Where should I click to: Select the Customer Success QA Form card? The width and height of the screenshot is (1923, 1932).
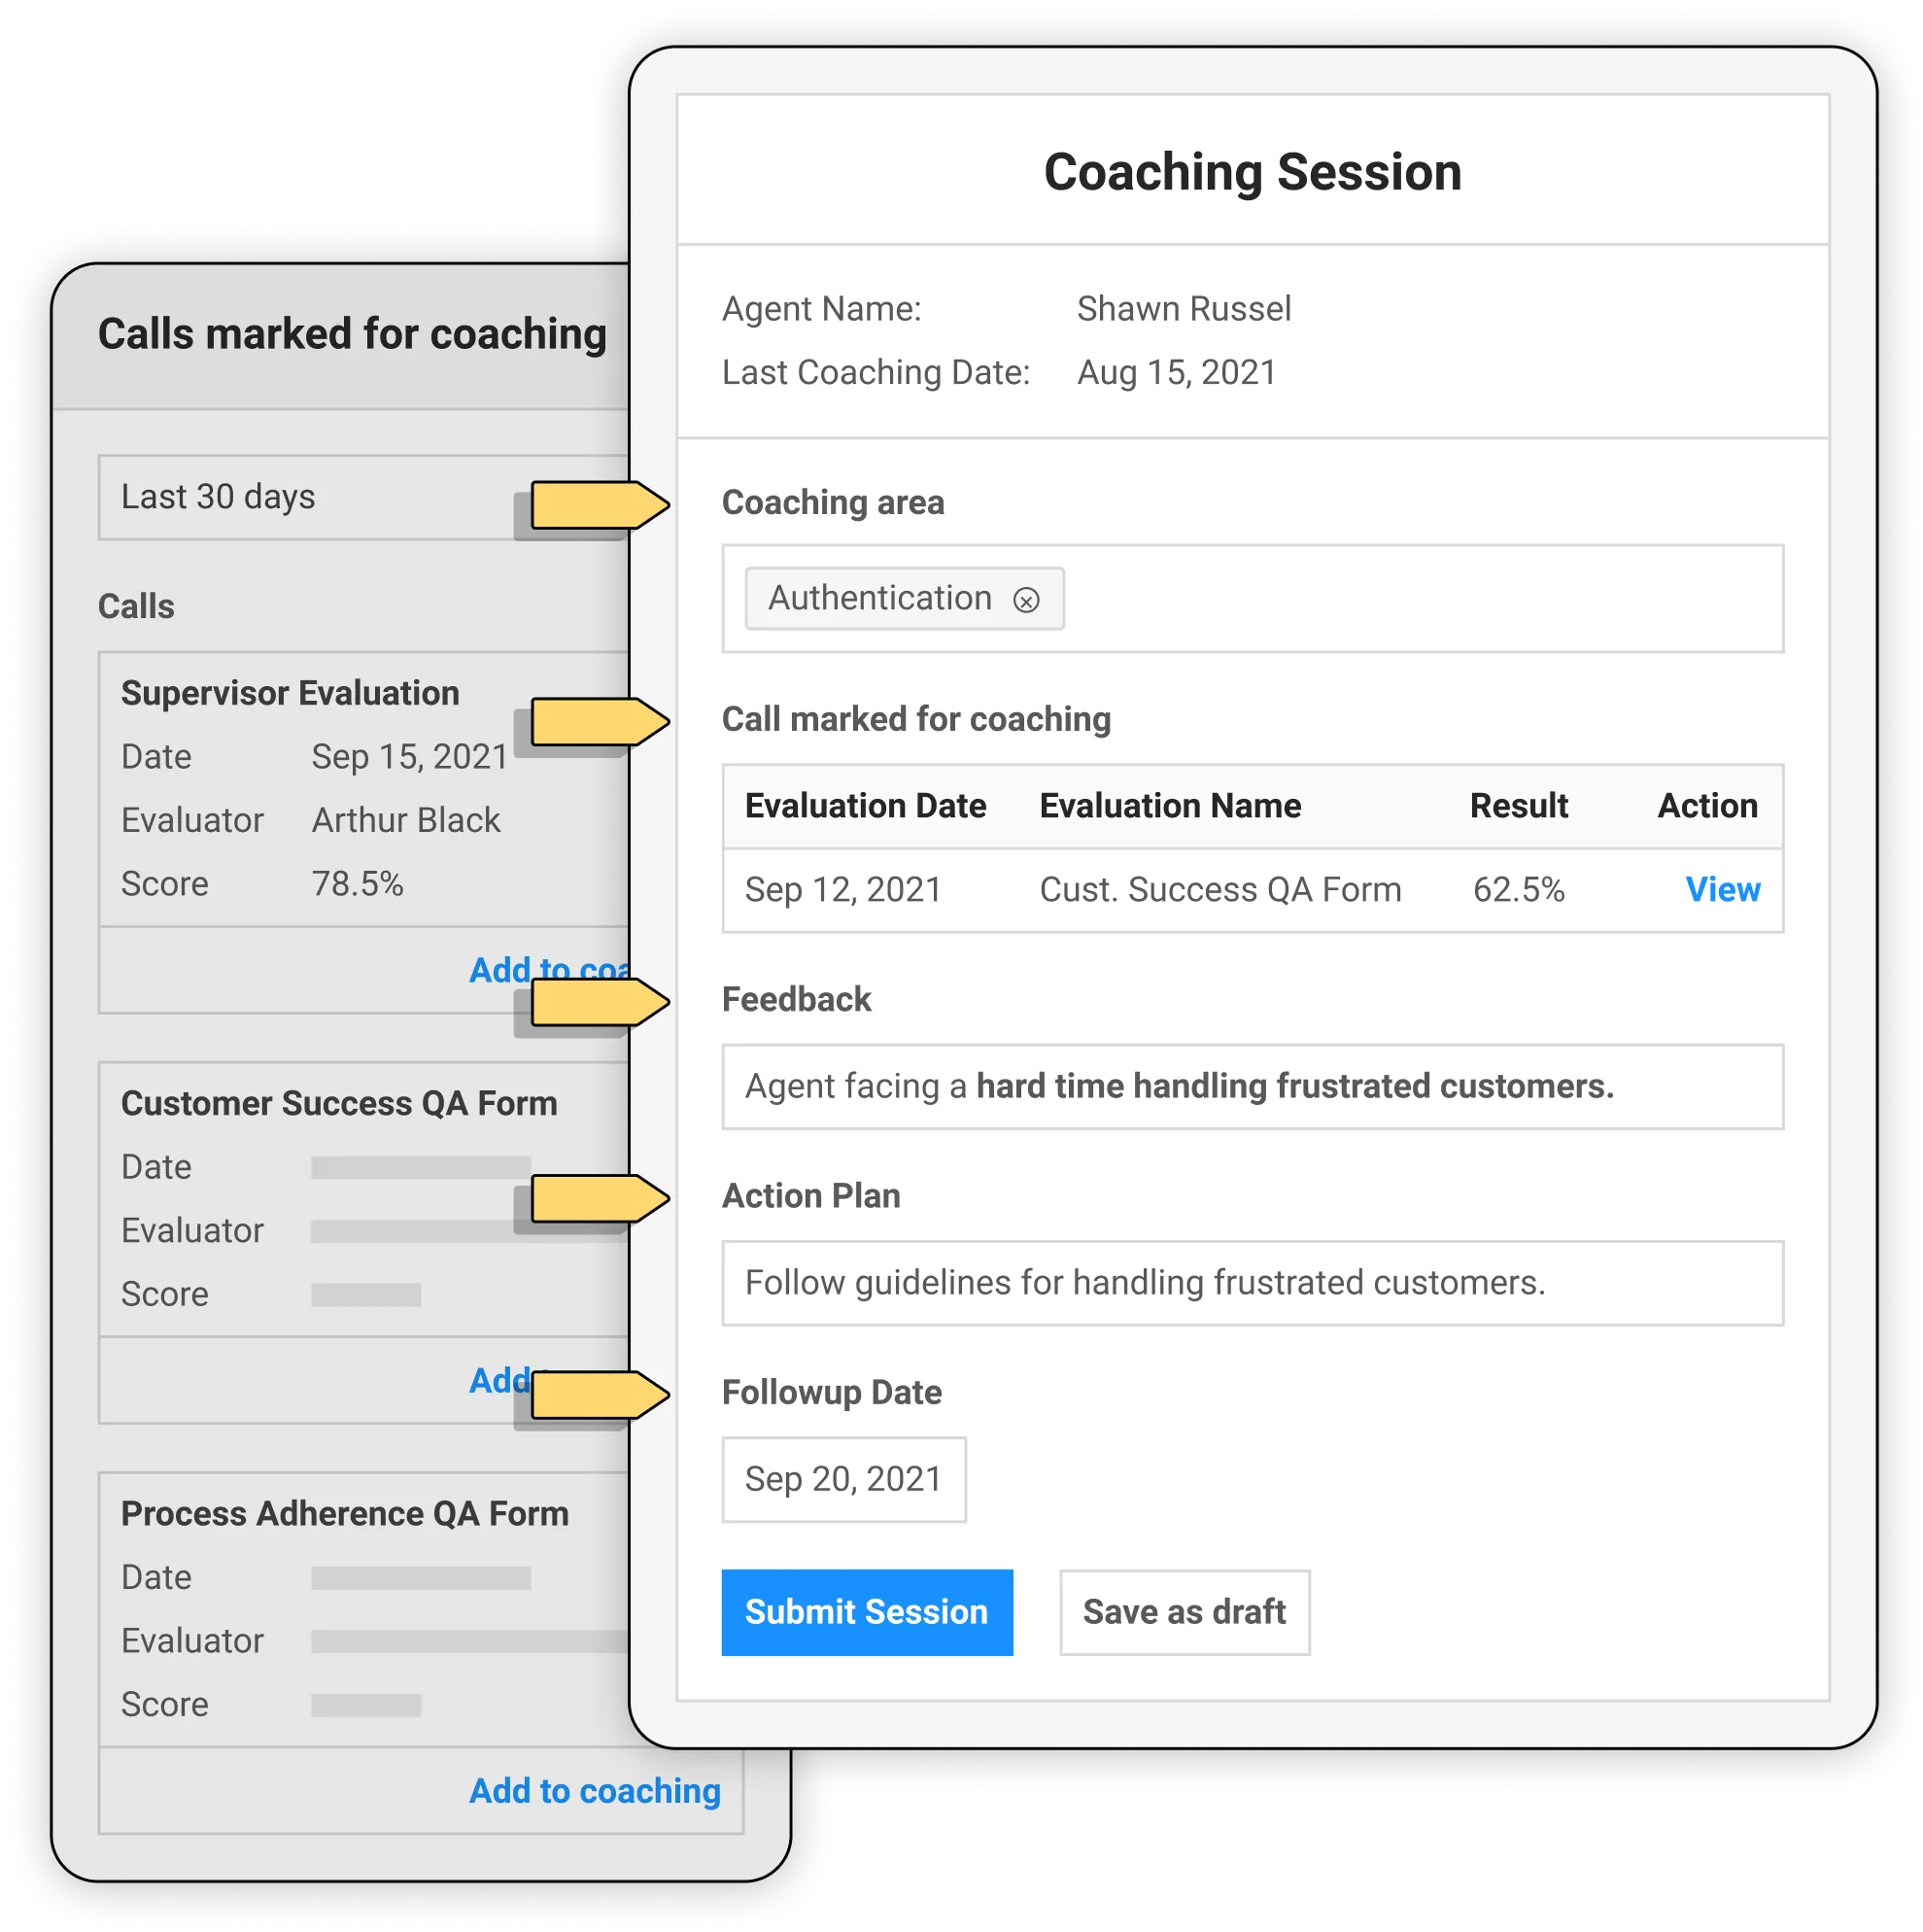click(340, 1103)
